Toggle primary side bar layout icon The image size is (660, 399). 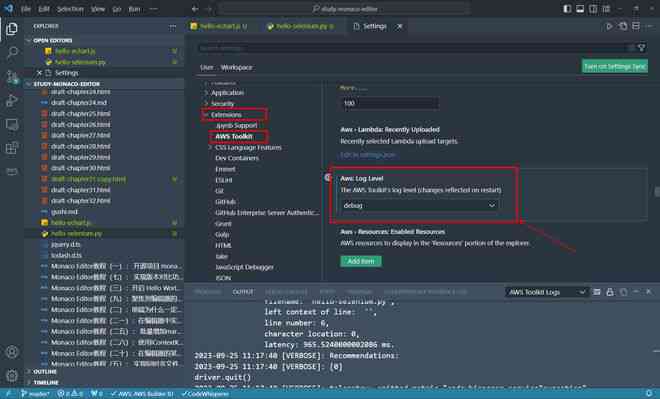[x=567, y=9]
